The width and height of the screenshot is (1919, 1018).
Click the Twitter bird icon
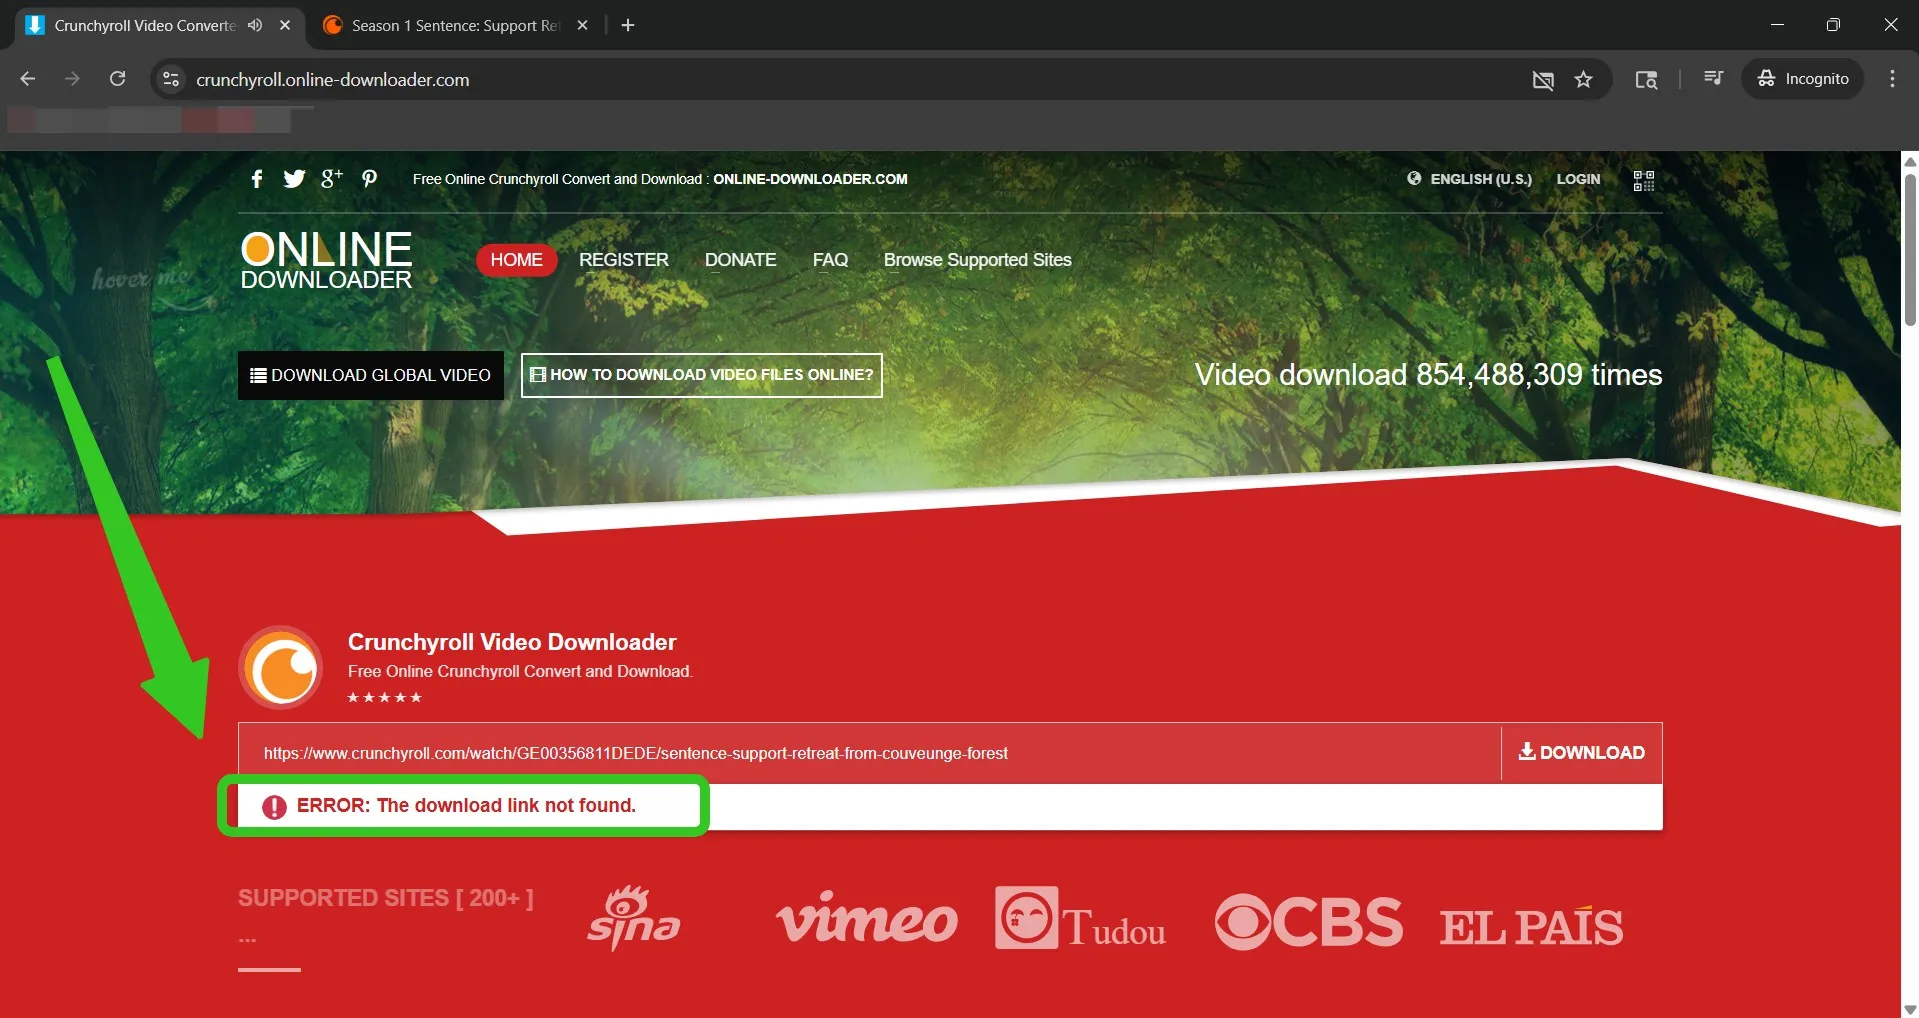click(x=294, y=179)
